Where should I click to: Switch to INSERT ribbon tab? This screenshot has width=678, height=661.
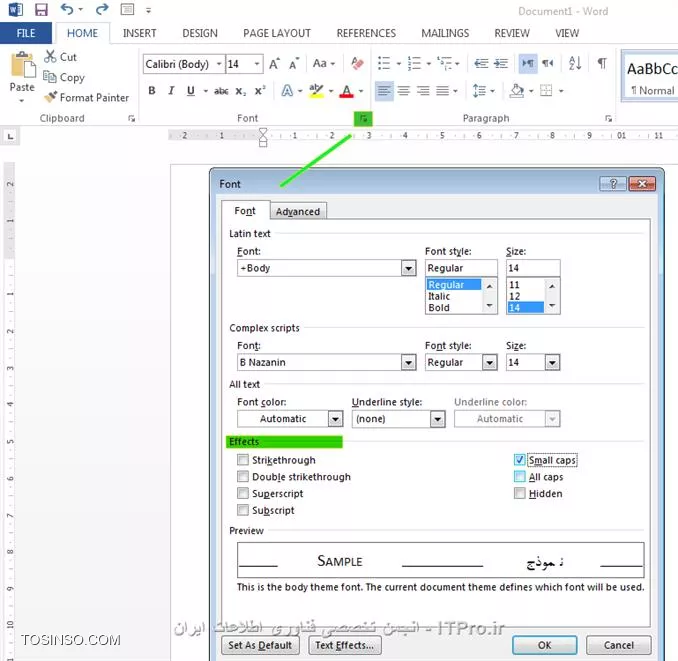pos(139,33)
